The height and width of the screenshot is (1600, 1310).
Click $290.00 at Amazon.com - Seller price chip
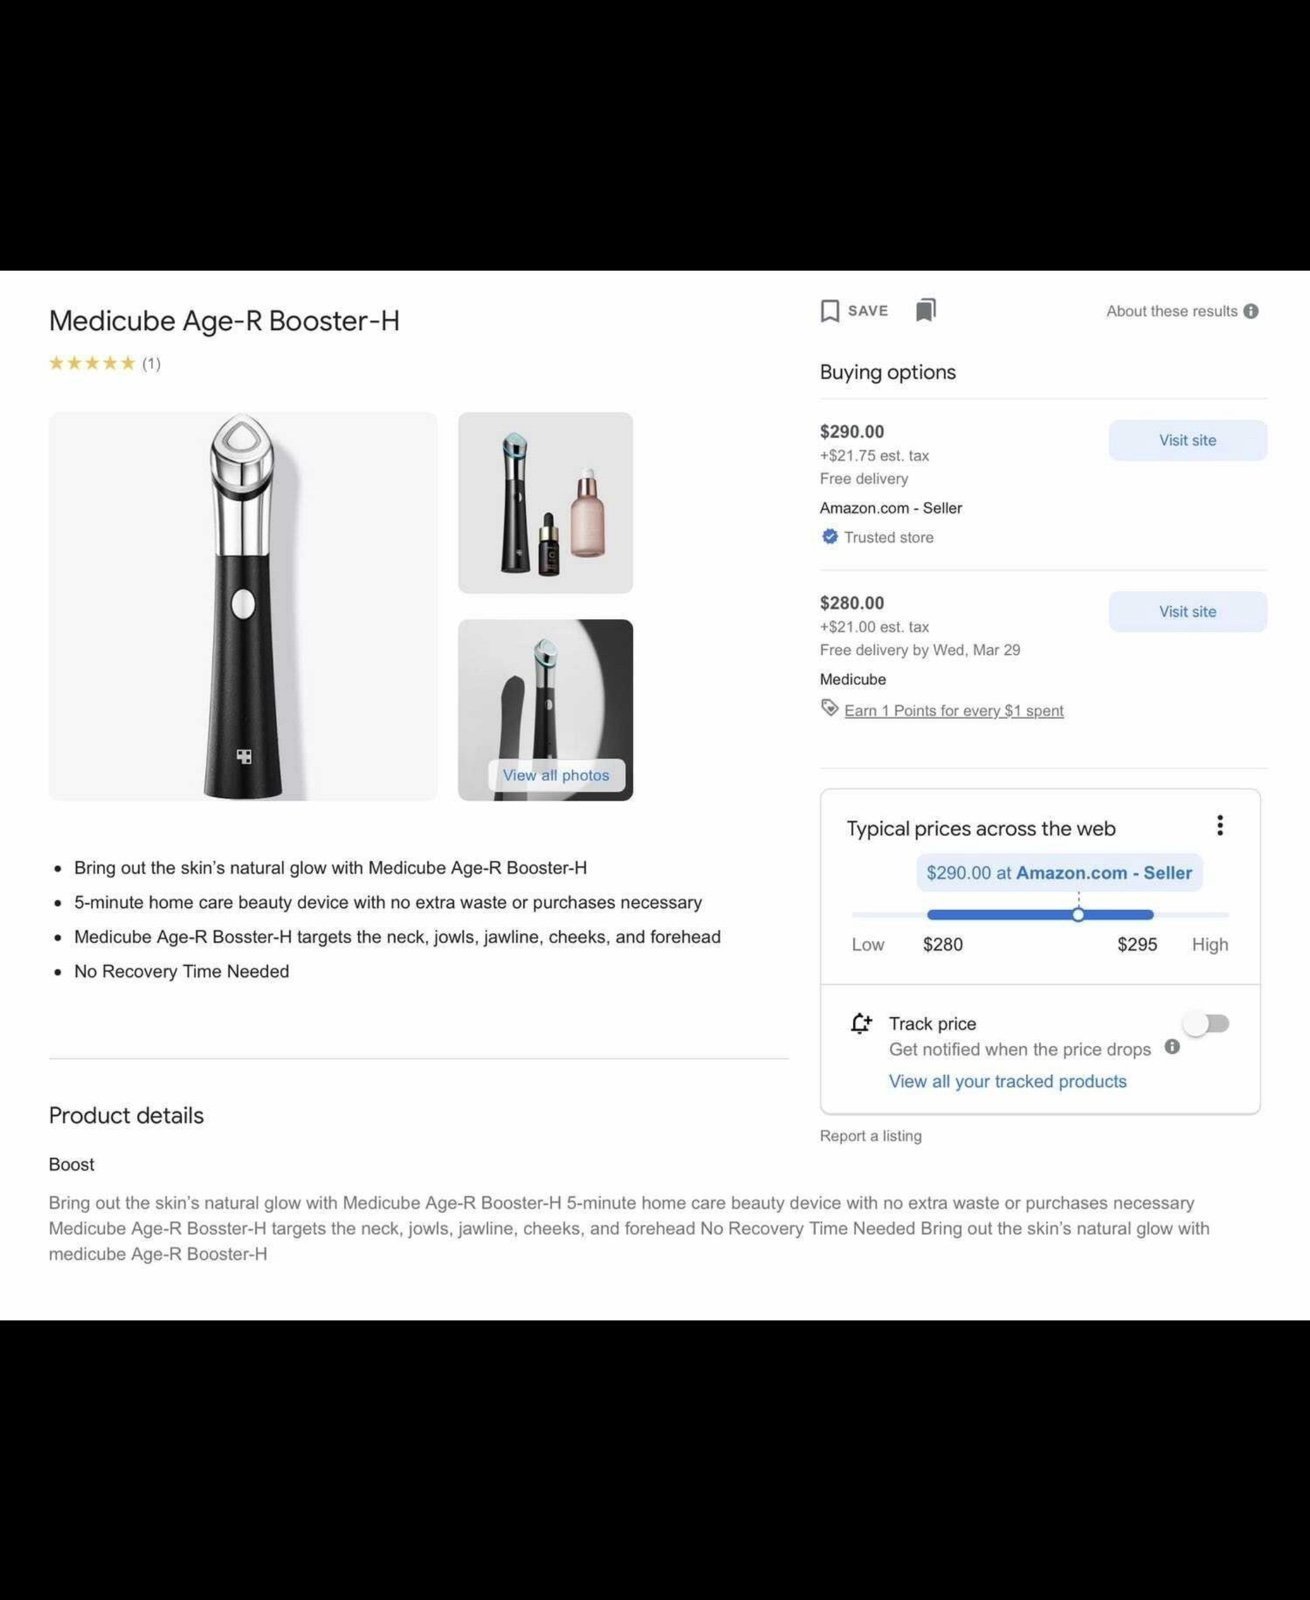point(1059,873)
